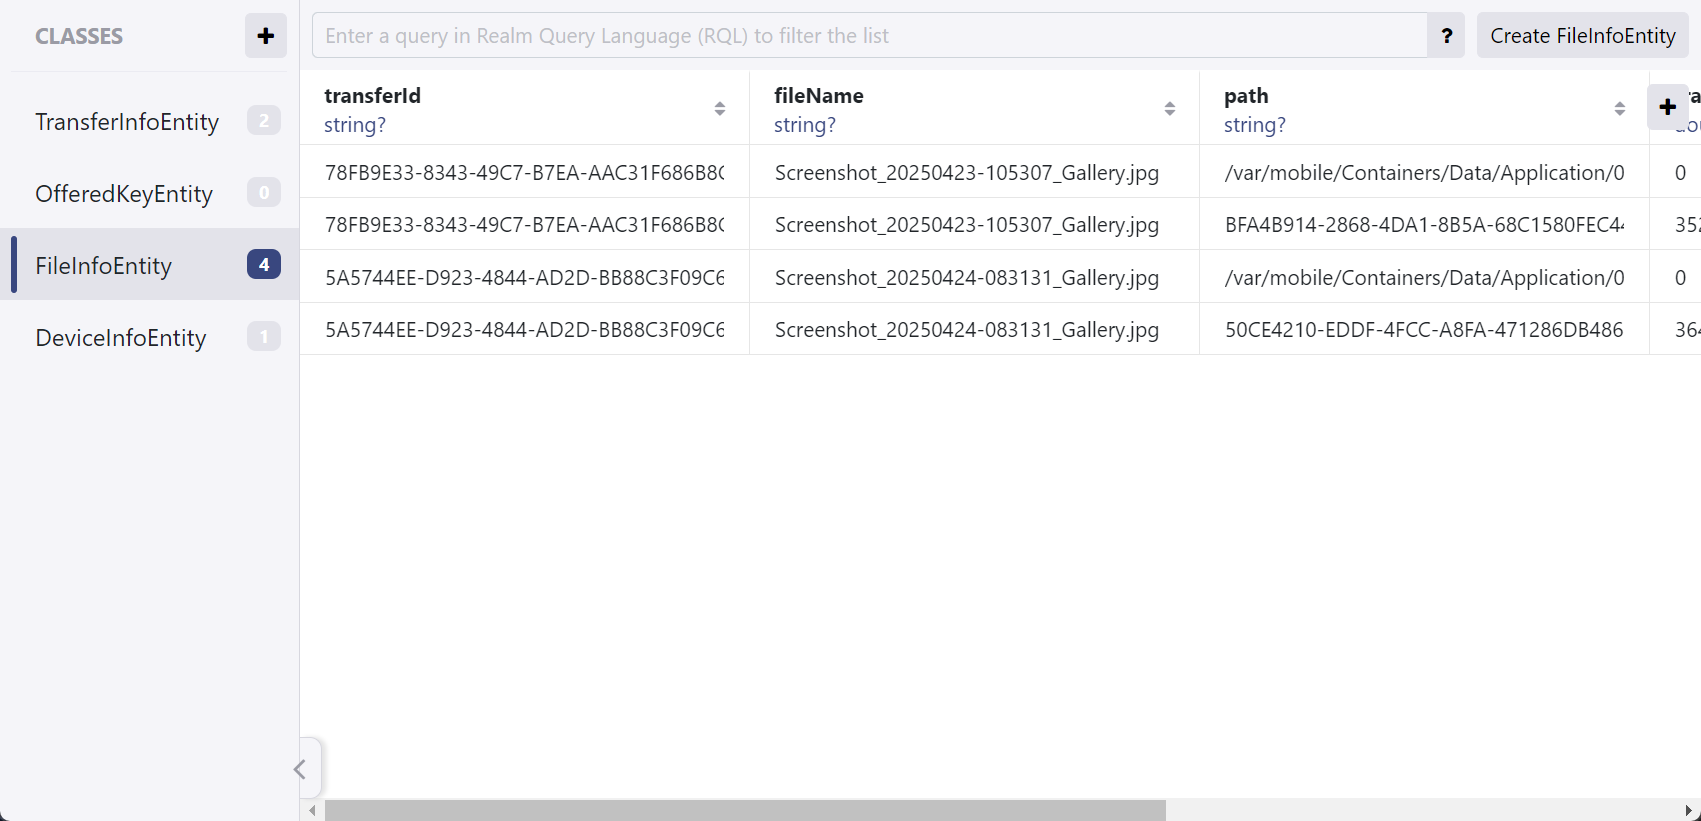Collapse the classes sidebar chevron
Image resolution: width=1701 pixels, height=821 pixels.
(x=300, y=769)
